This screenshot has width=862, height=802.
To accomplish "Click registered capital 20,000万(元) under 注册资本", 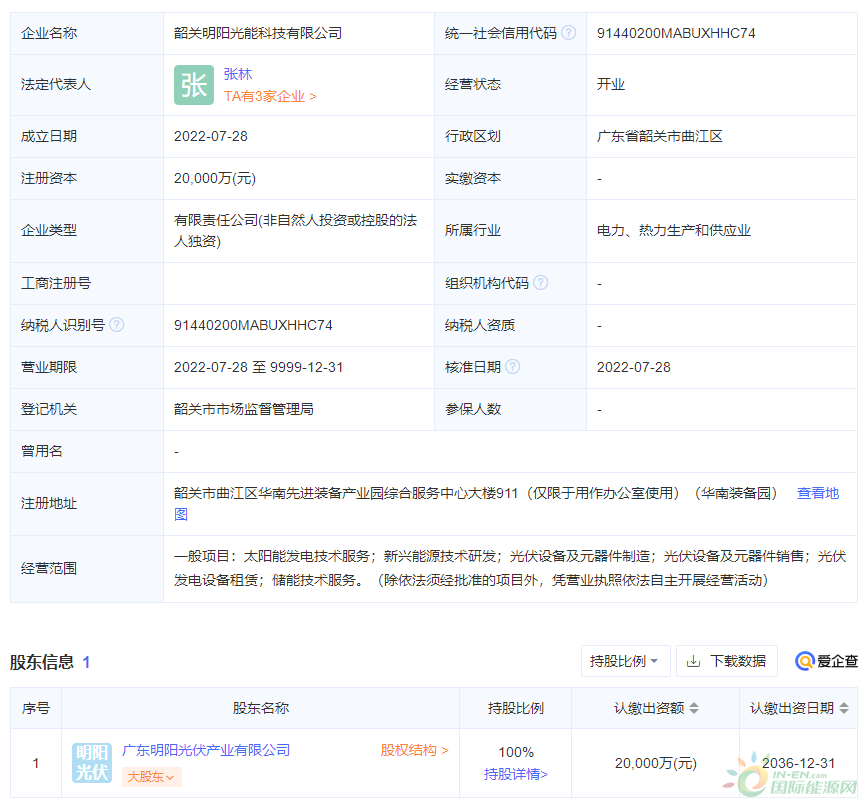I will pyautogui.click(x=215, y=178).
